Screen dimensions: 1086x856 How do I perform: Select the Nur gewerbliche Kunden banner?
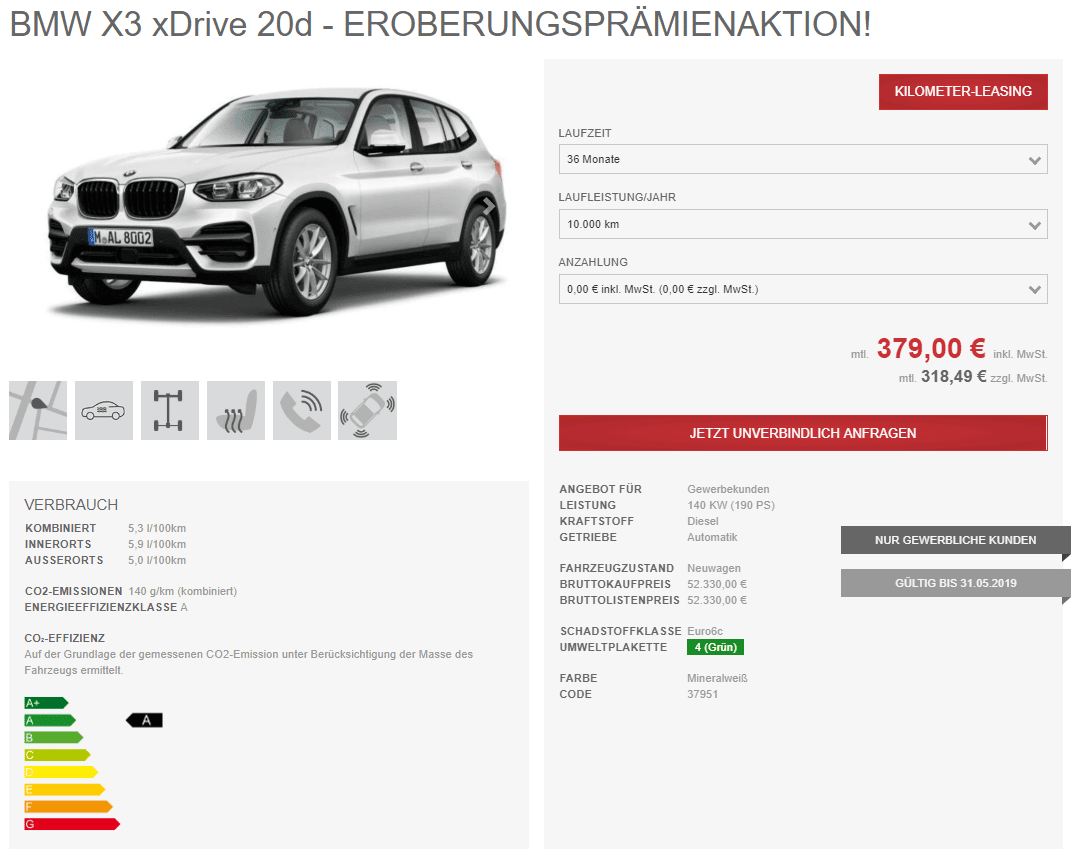coord(955,540)
